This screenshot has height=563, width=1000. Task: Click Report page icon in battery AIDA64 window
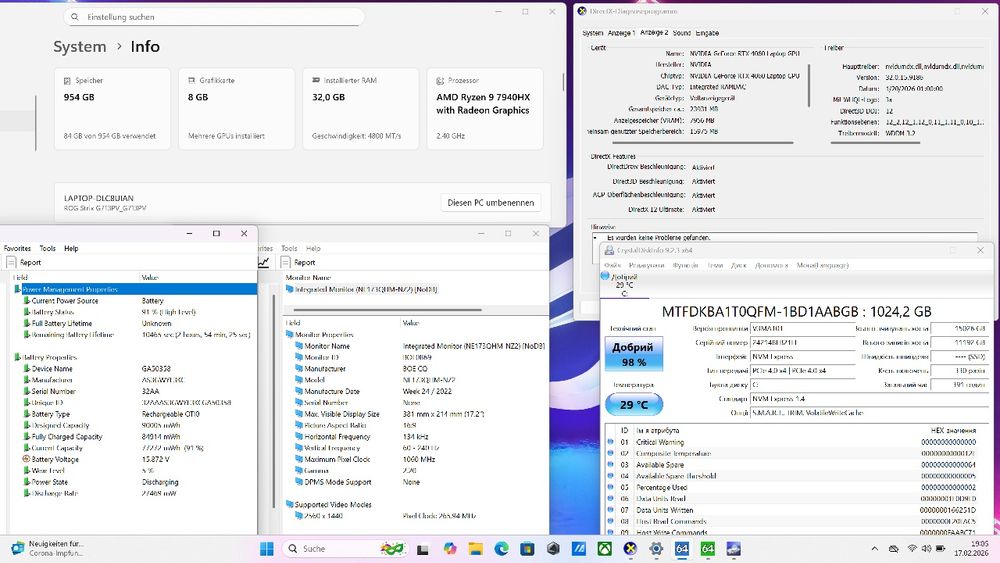11,262
